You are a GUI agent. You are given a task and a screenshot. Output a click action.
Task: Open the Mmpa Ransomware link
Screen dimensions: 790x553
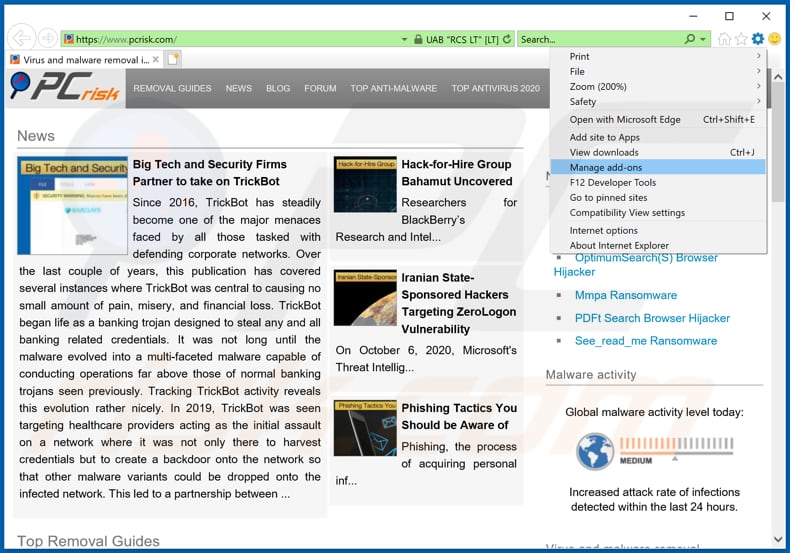tap(625, 295)
